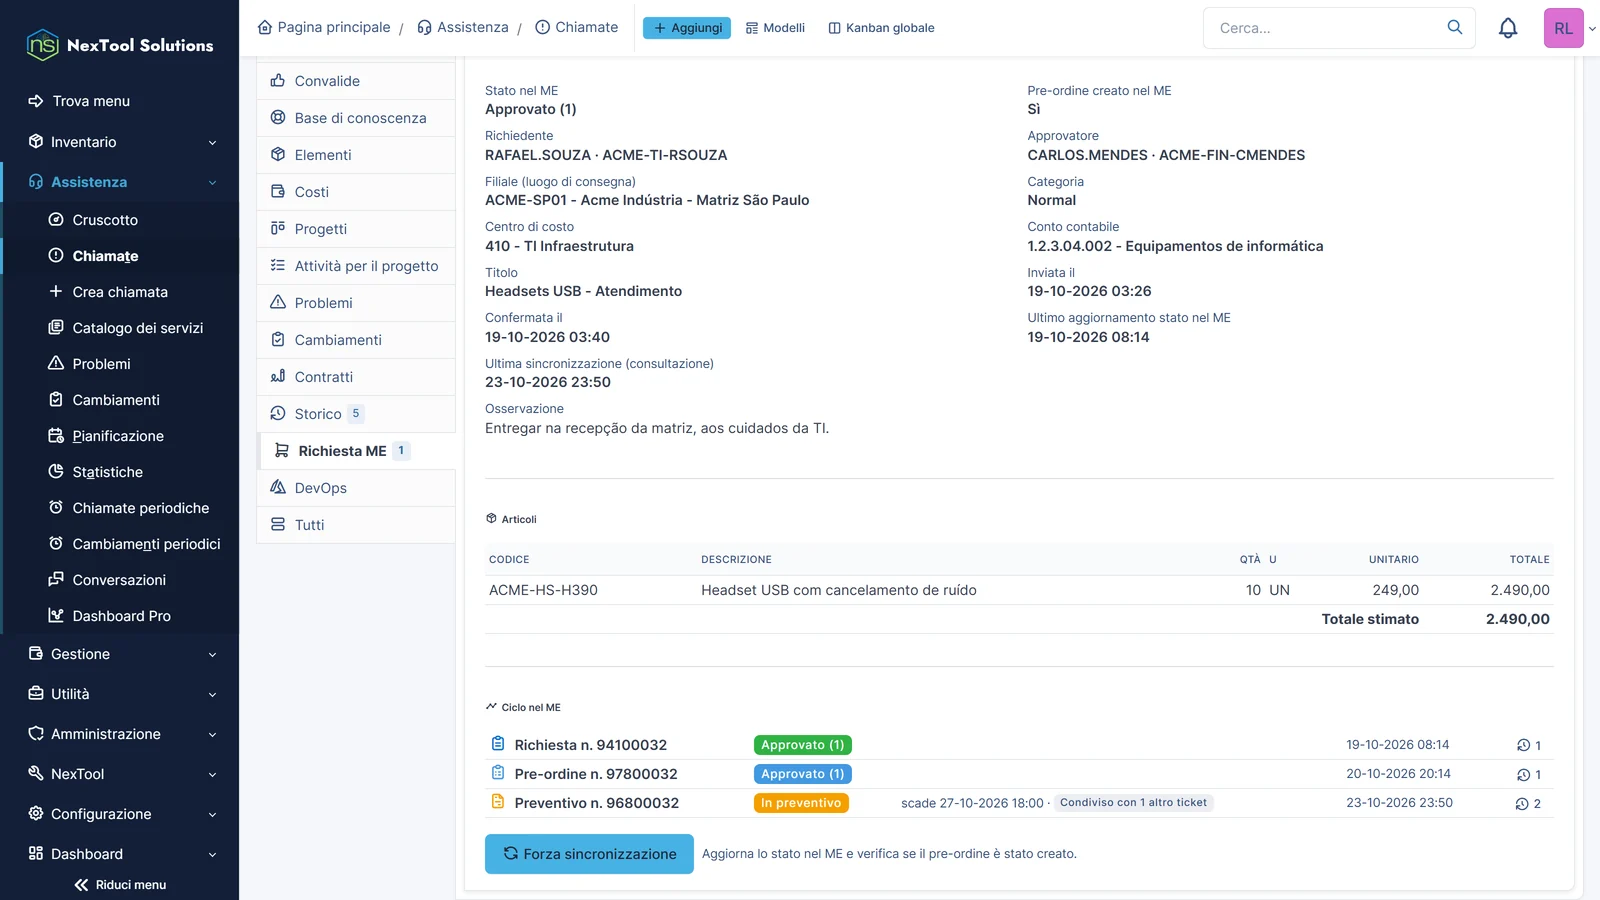1600x900 pixels.
Task: Open the RL user profile dropdown
Action: coord(1570,28)
